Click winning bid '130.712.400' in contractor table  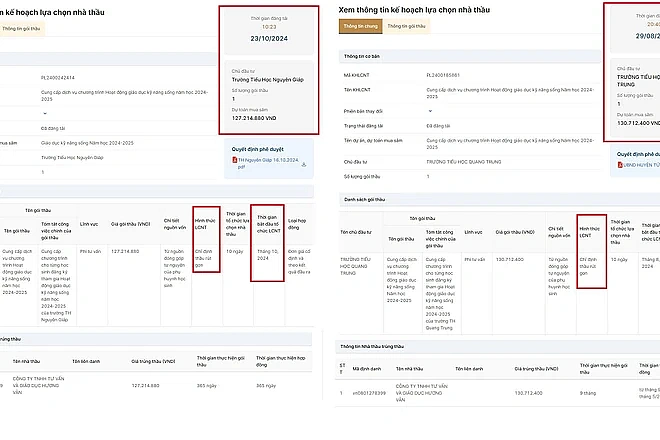click(529, 393)
